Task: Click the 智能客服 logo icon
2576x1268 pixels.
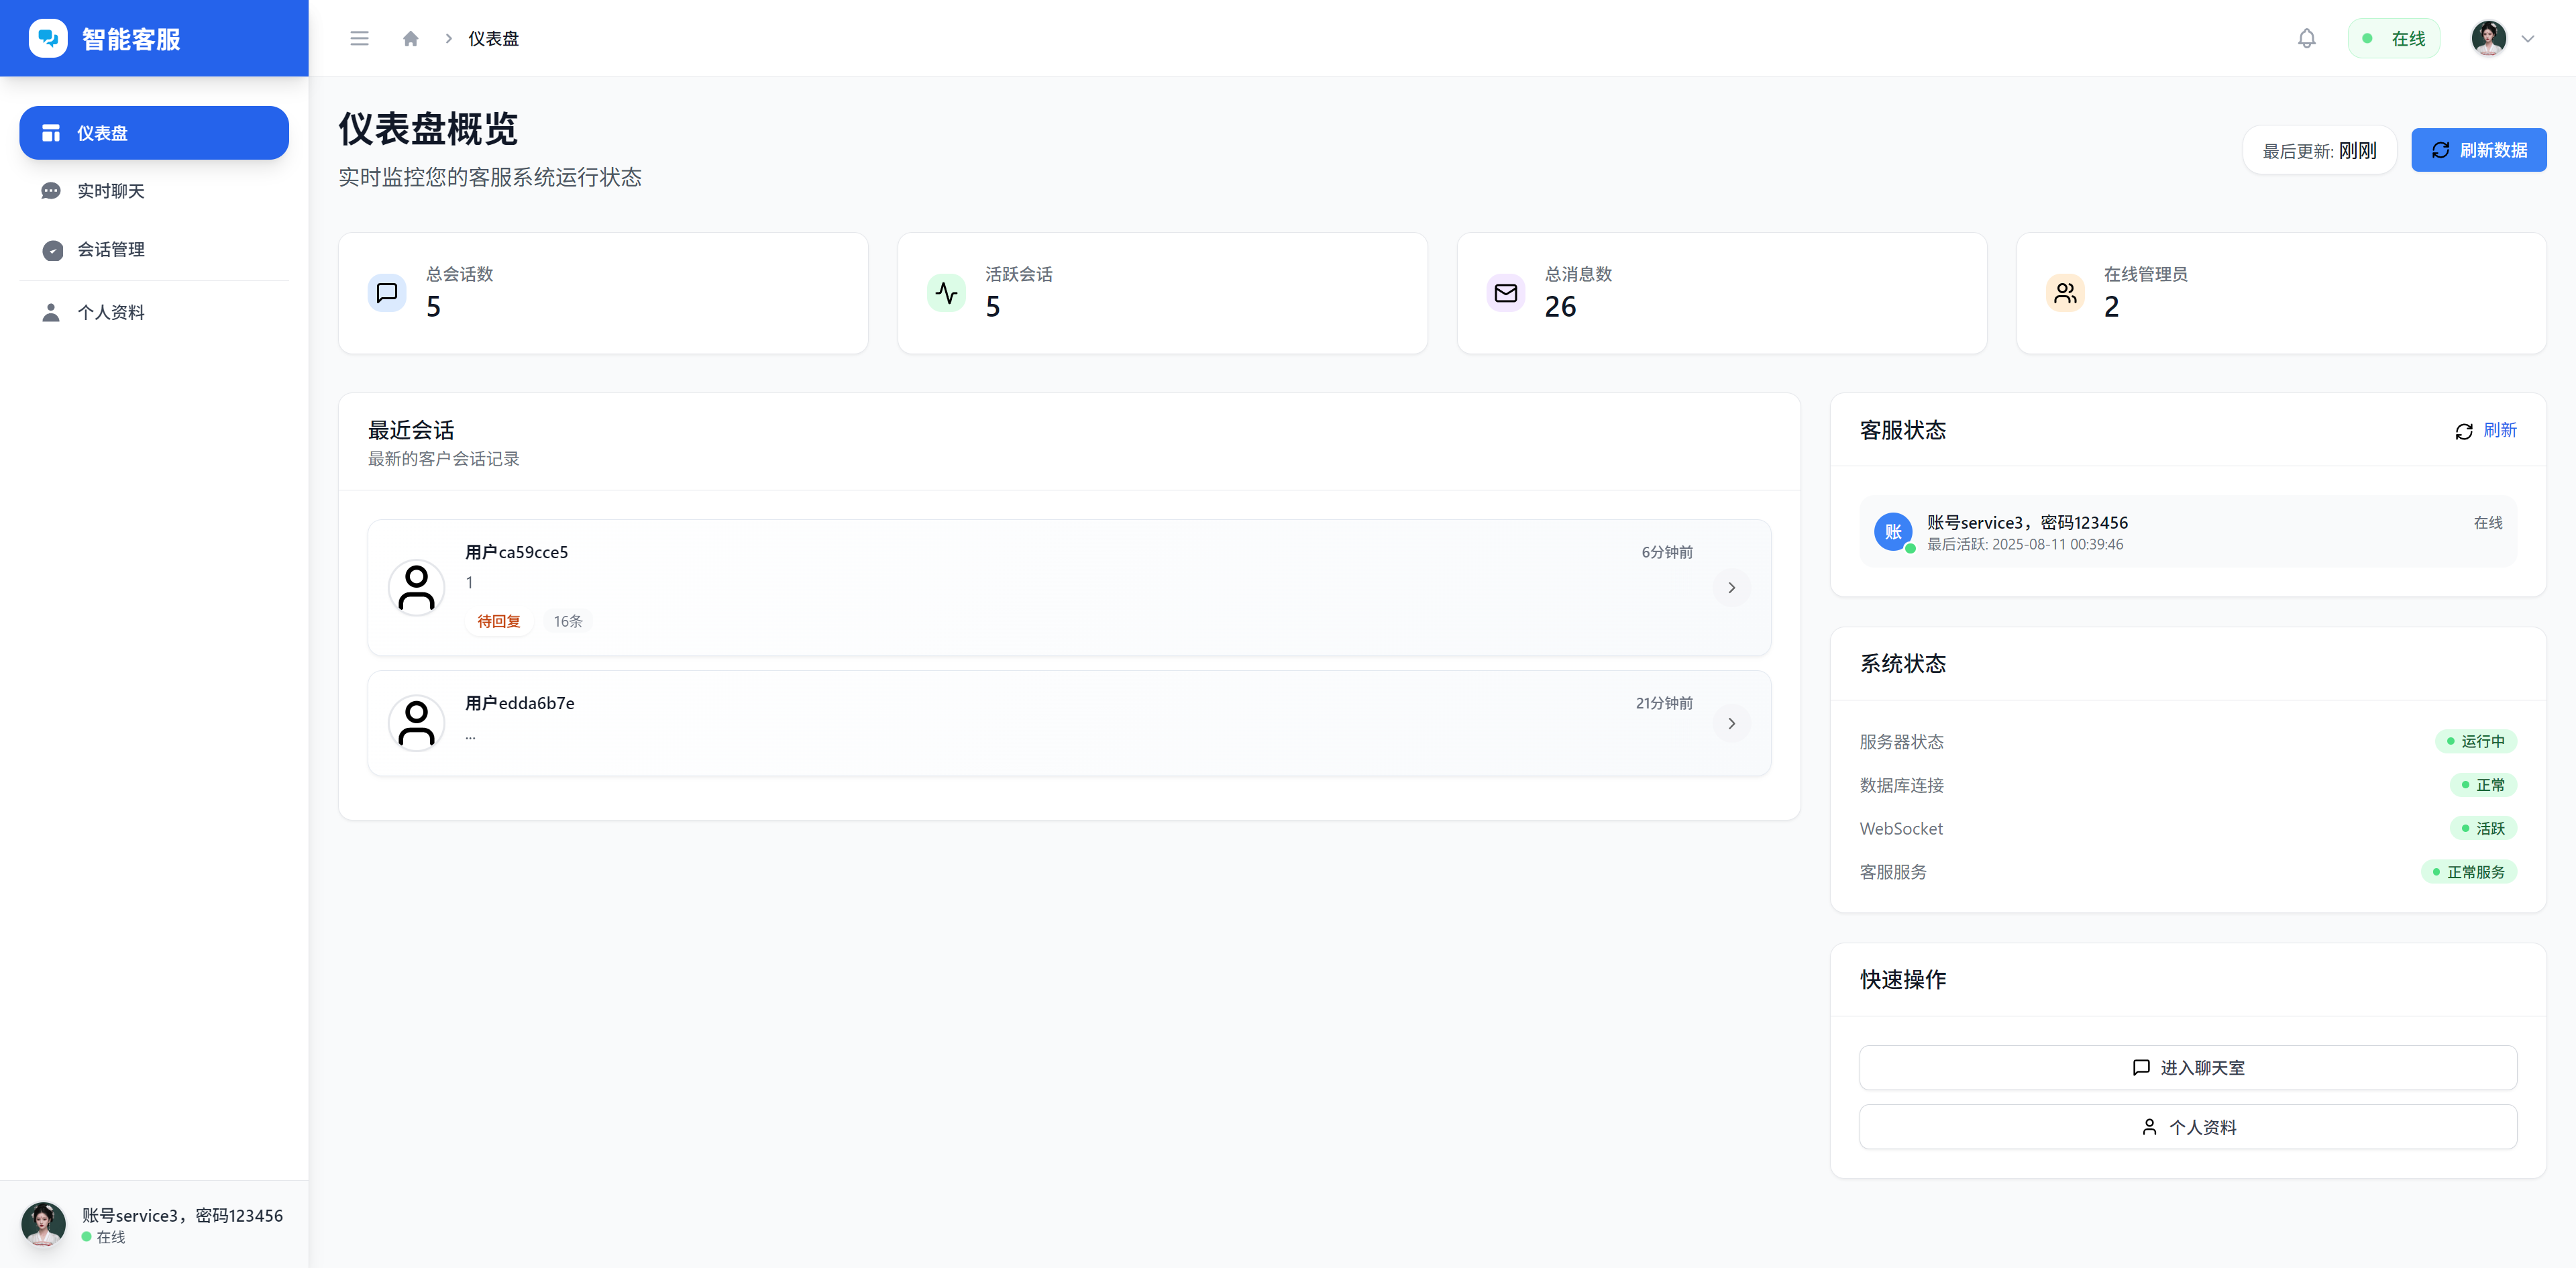Action: coord(48,38)
